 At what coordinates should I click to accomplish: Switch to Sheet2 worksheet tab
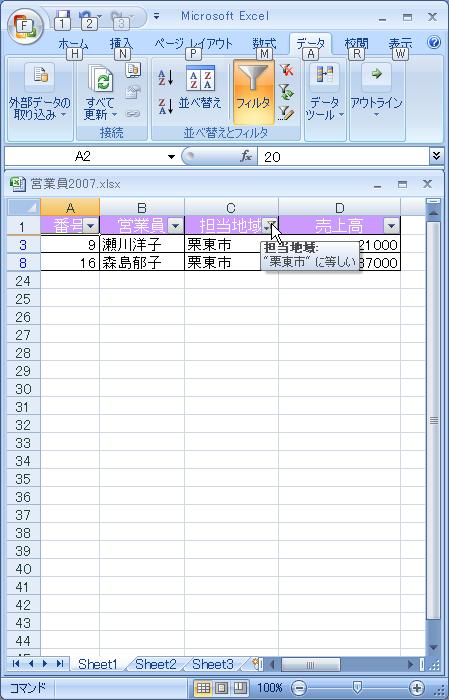tap(155, 664)
